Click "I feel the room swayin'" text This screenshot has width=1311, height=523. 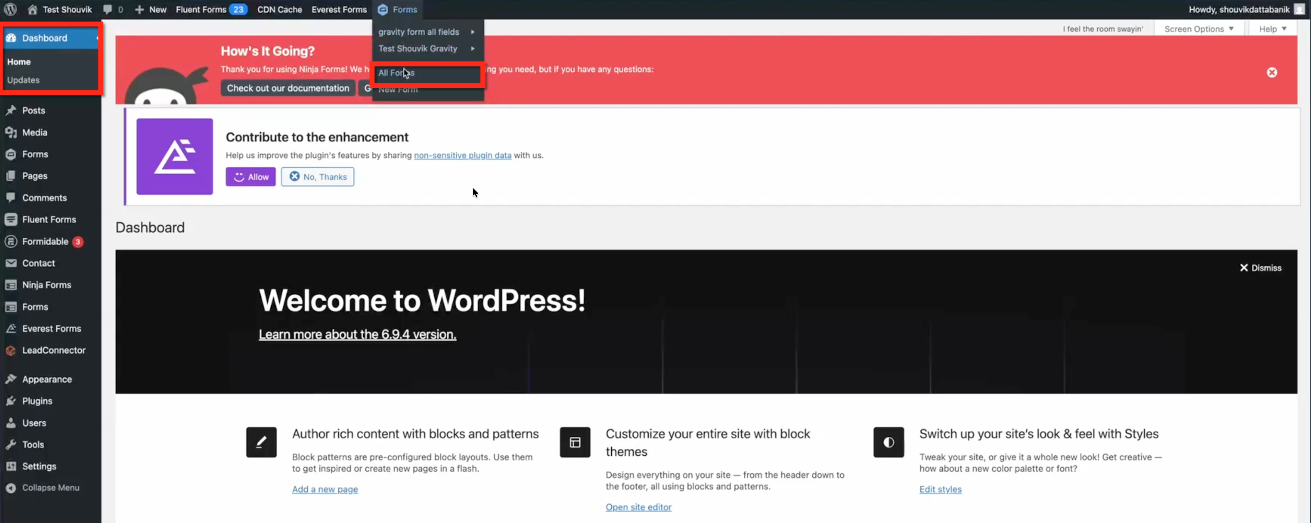(x=1103, y=29)
